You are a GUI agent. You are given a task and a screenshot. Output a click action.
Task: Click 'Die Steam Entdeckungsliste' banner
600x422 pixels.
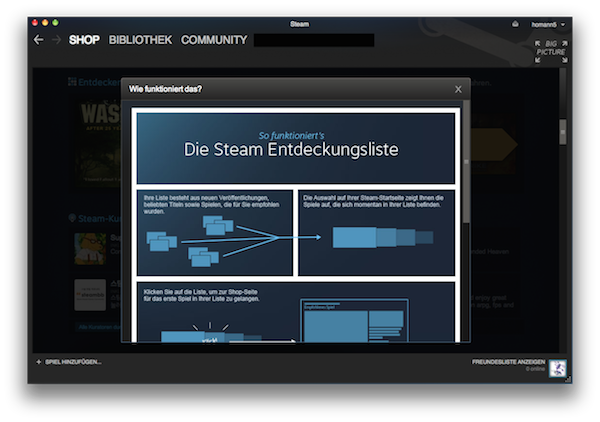[296, 148]
